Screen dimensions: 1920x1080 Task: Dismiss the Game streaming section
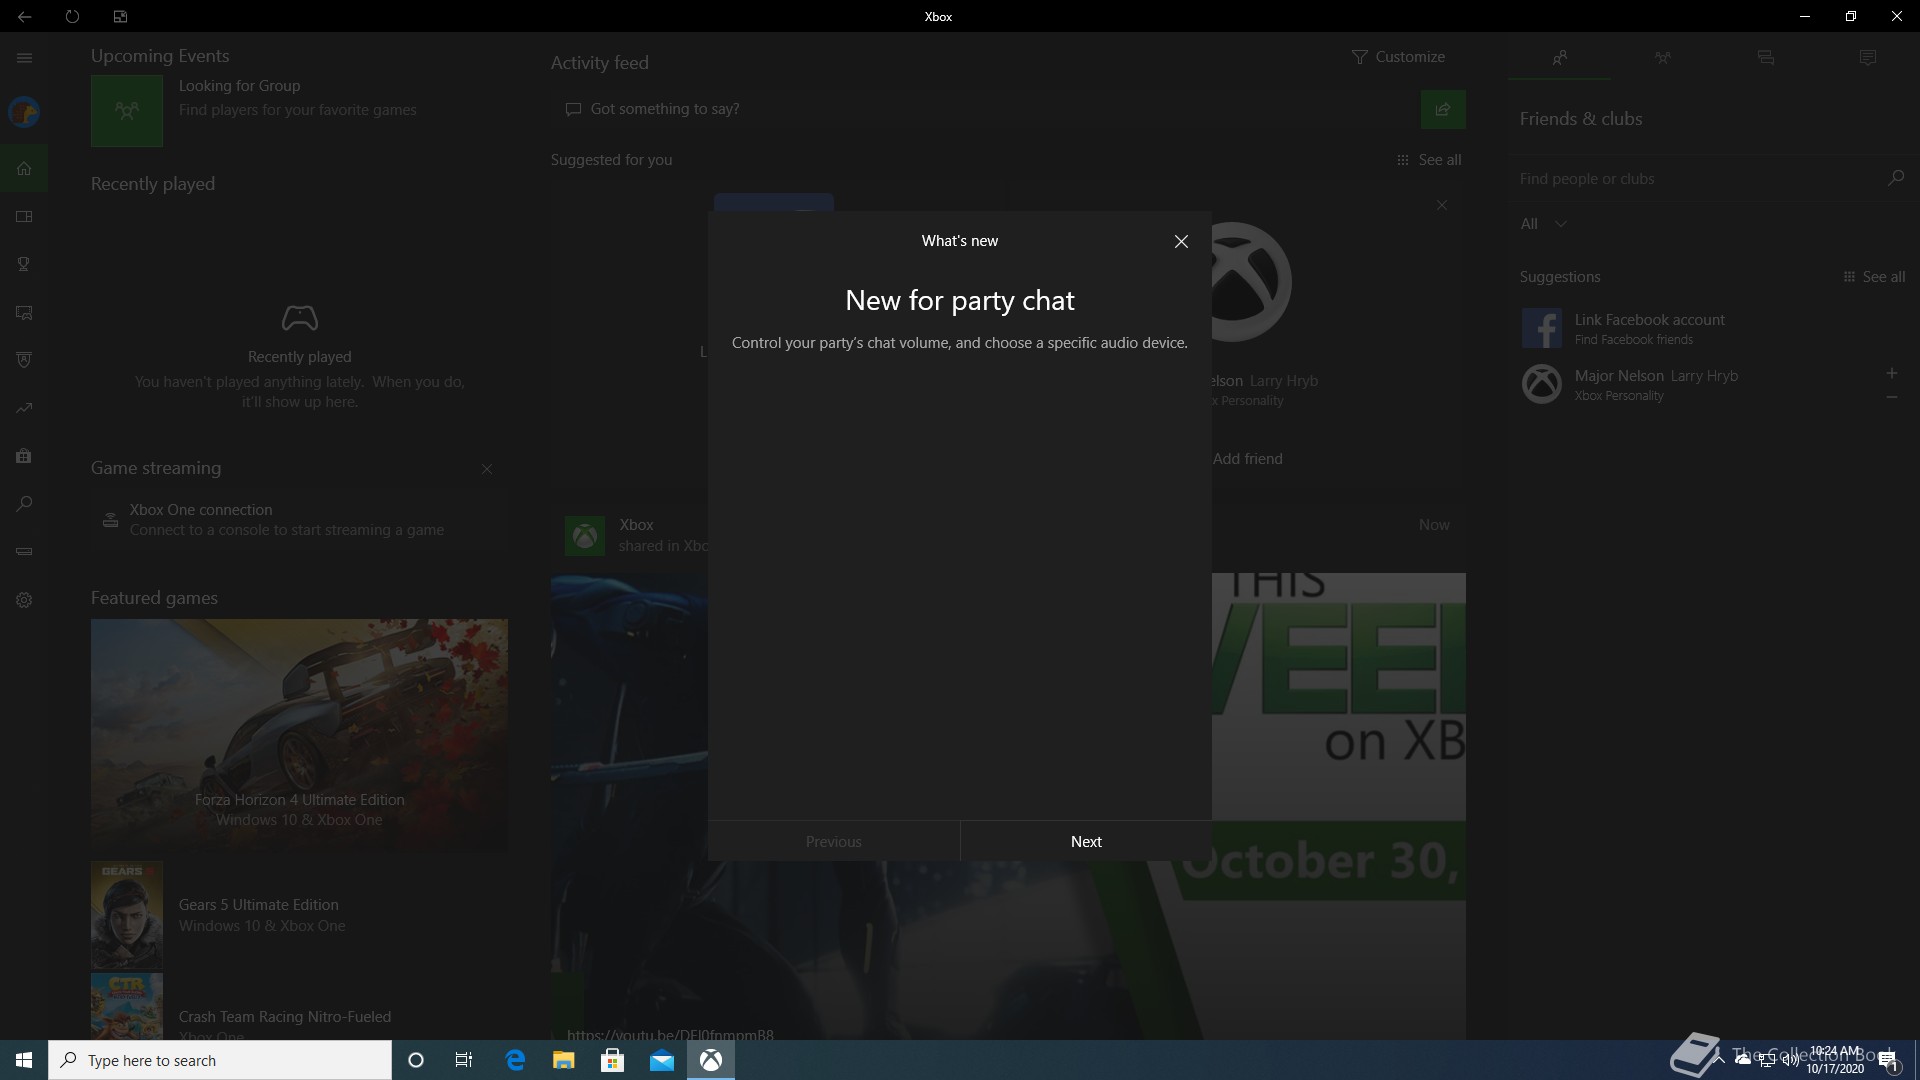click(x=487, y=469)
